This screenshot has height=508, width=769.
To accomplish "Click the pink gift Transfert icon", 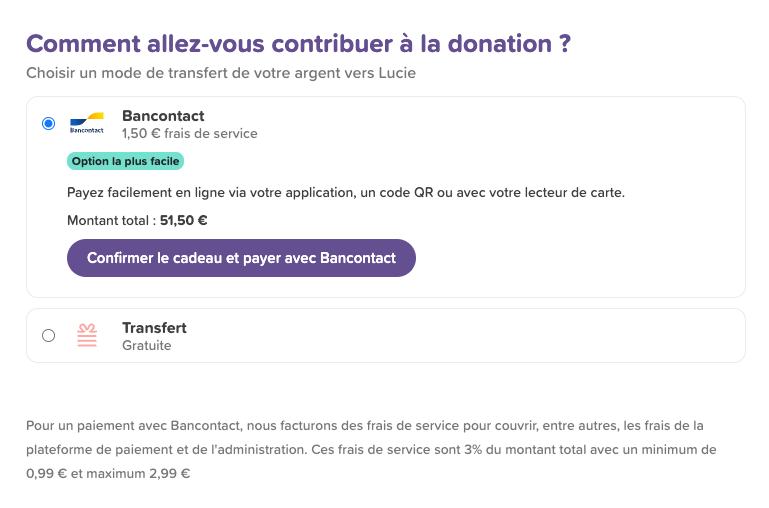I will coord(87,335).
